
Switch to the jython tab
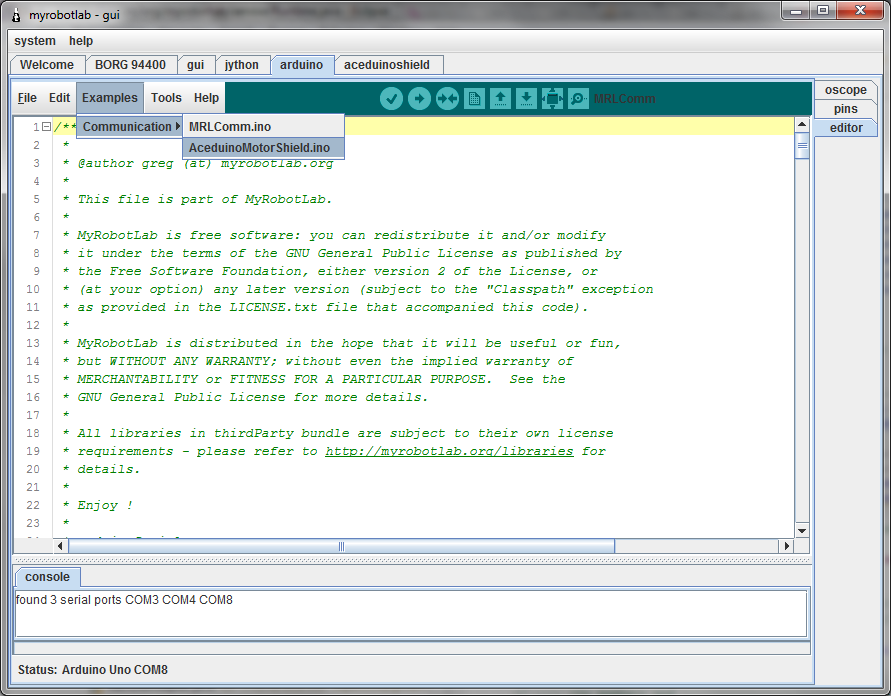click(242, 65)
